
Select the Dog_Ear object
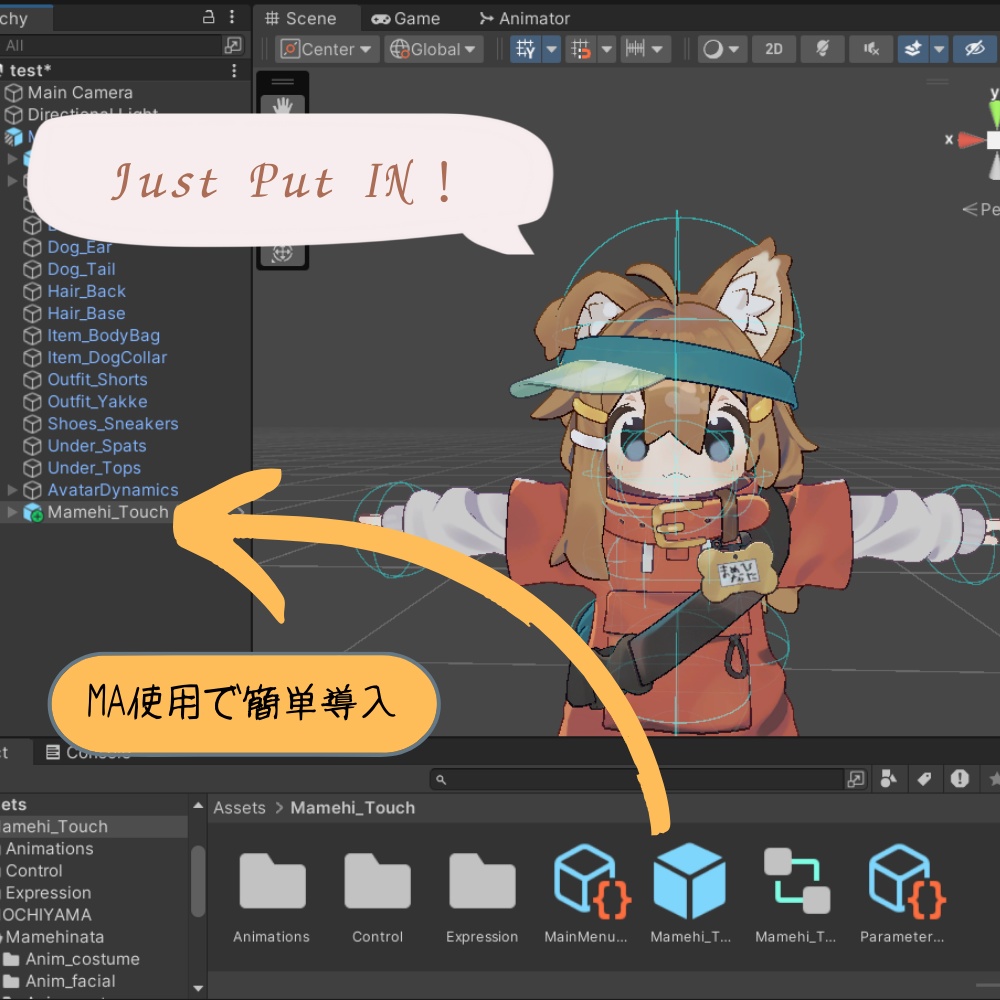tap(79, 247)
